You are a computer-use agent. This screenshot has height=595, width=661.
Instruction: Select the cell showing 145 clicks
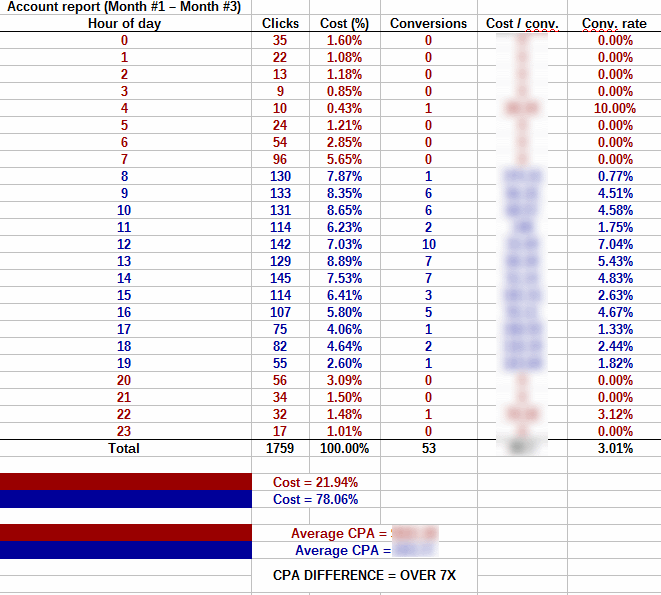[x=280, y=278]
